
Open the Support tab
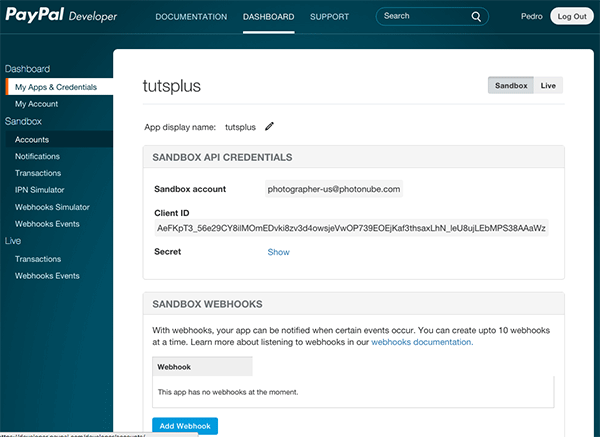pyautogui.click(x=329, y=17)
